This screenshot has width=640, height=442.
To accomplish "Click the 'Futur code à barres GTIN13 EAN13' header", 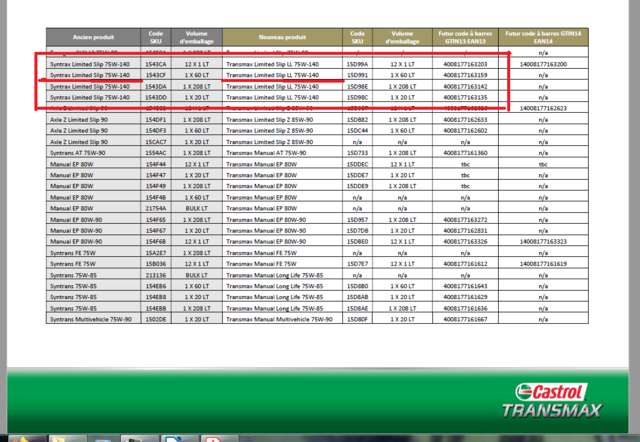I will [x=465, y=37].
